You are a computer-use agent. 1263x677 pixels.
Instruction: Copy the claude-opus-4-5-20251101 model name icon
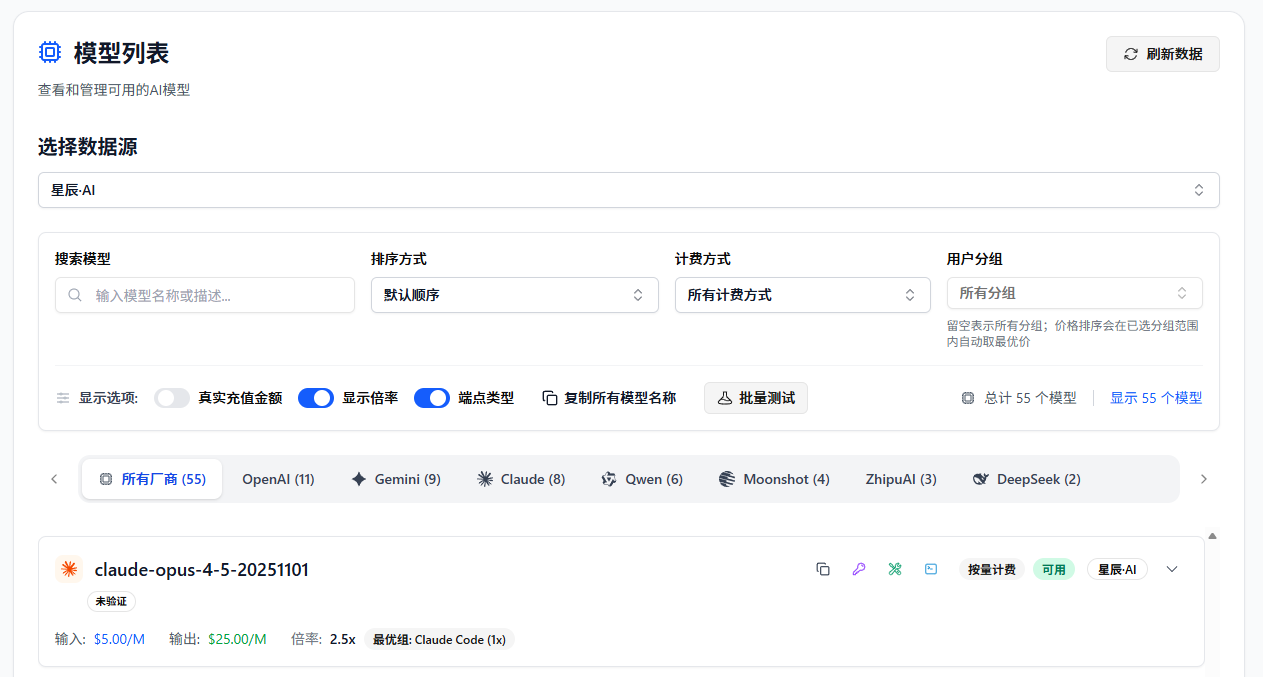(823, 569)
